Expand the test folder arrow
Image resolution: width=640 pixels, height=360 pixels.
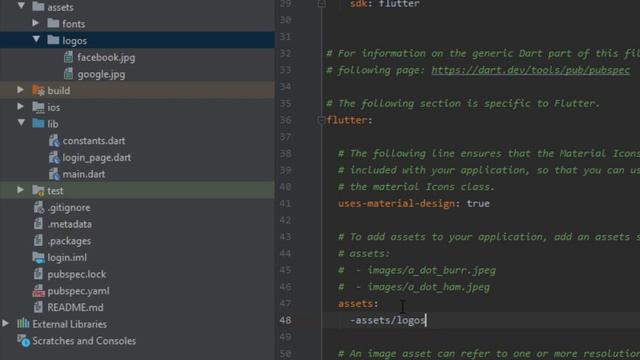20,189
